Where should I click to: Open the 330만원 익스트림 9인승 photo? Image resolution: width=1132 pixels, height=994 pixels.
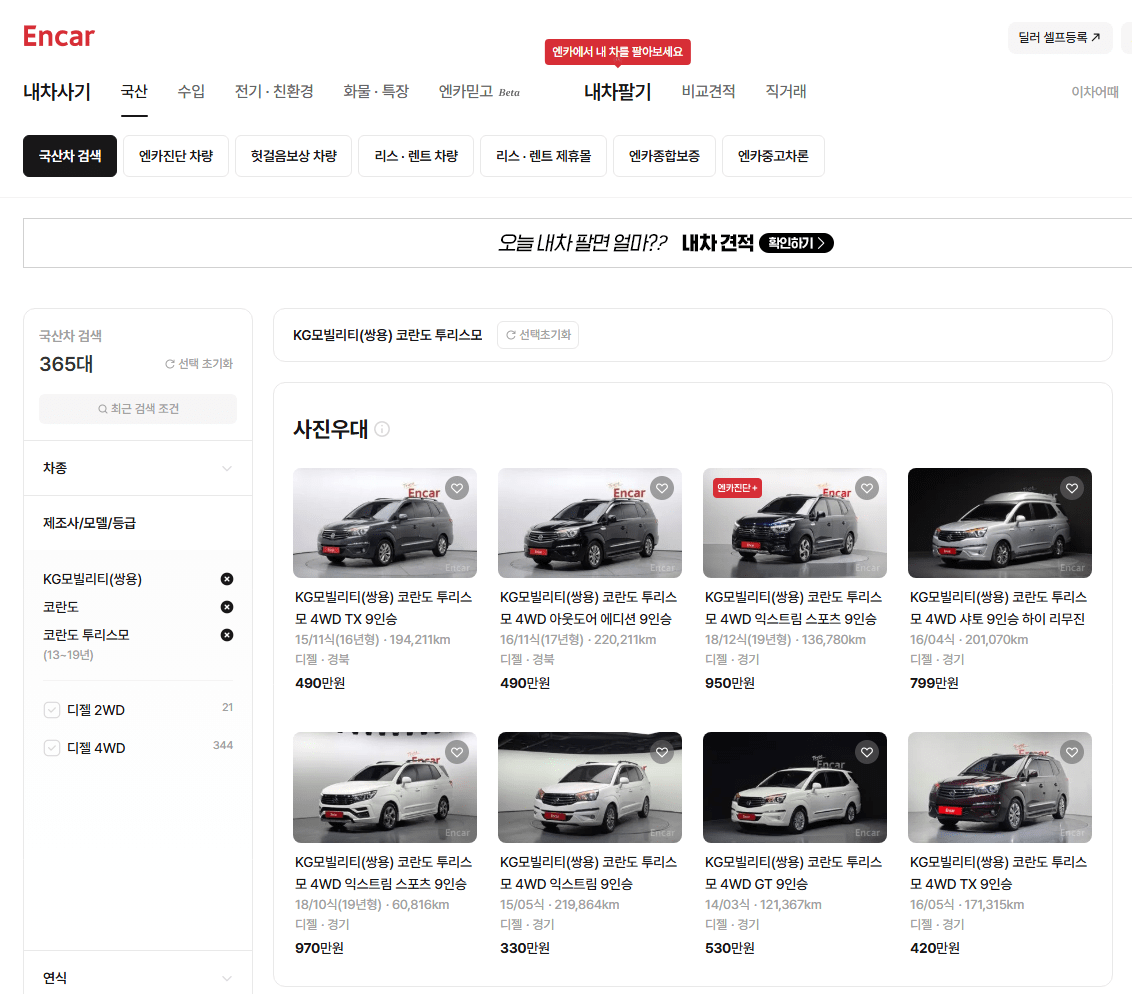(590, 788)
